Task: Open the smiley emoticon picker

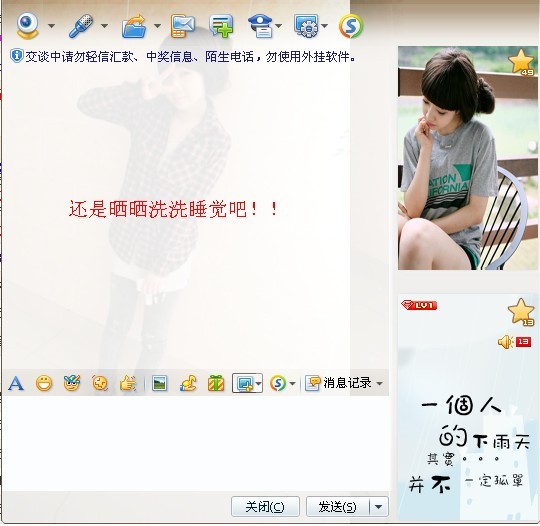Action: 44,383
